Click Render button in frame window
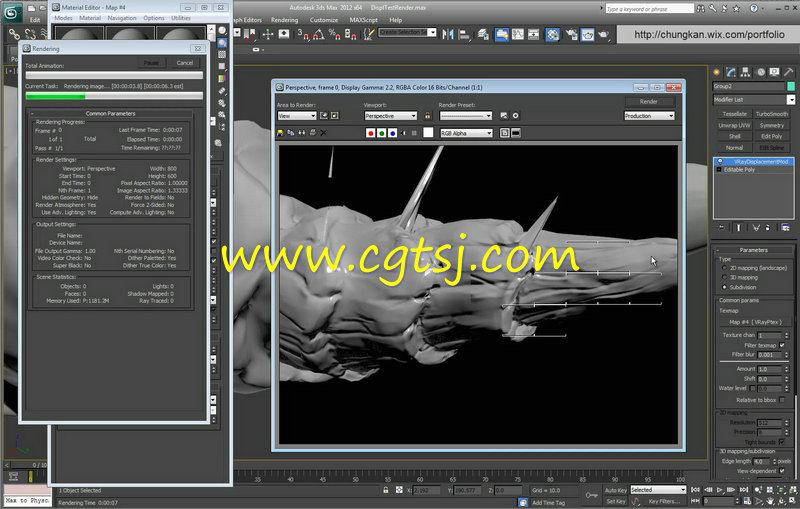This screenshot has width=800, height=509. click(x=648, y=101)
